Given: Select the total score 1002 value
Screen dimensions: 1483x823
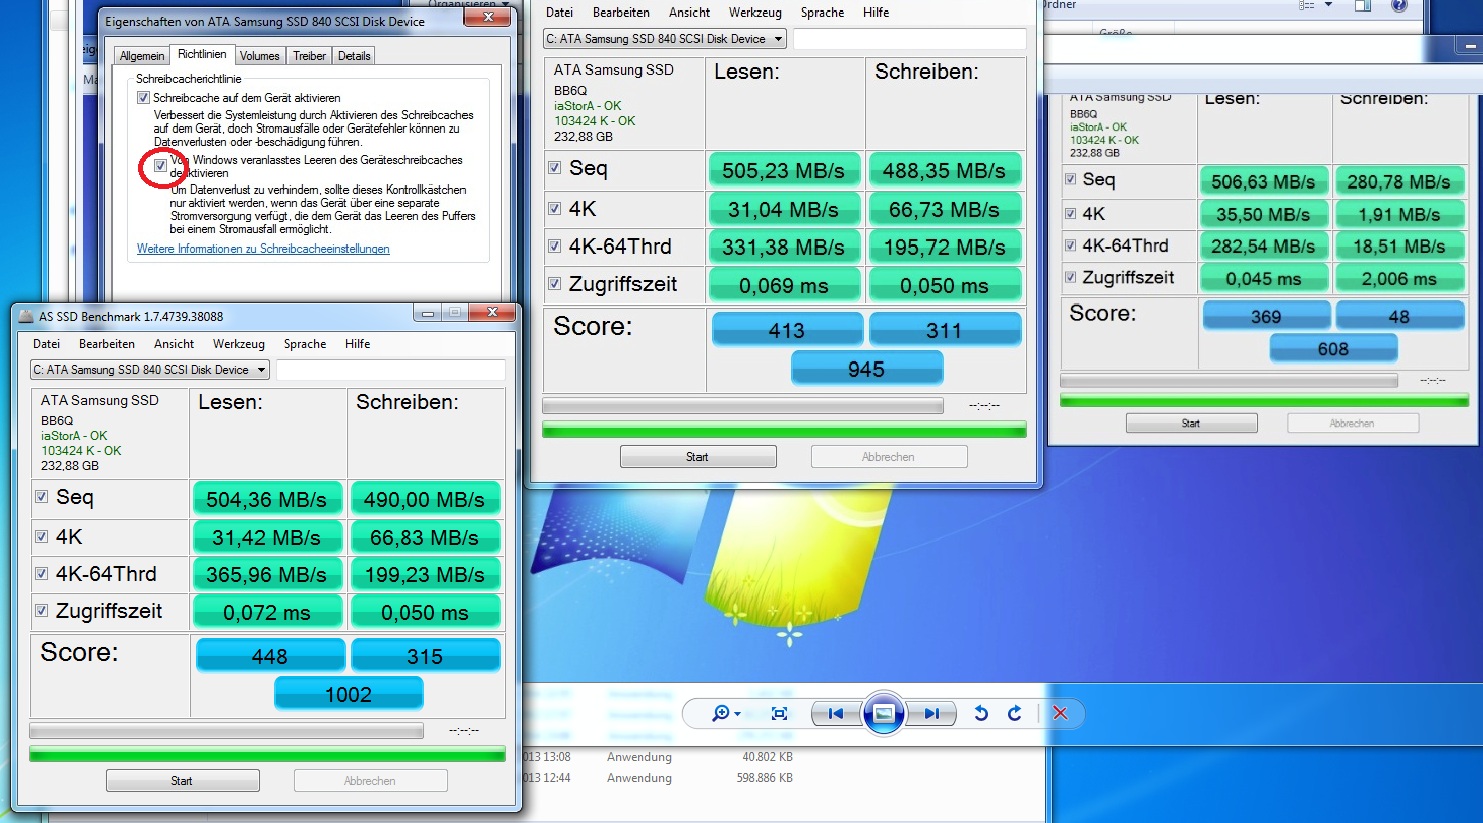Looking at the screenshot, I should pyautogui.click(x=348, y=694).
